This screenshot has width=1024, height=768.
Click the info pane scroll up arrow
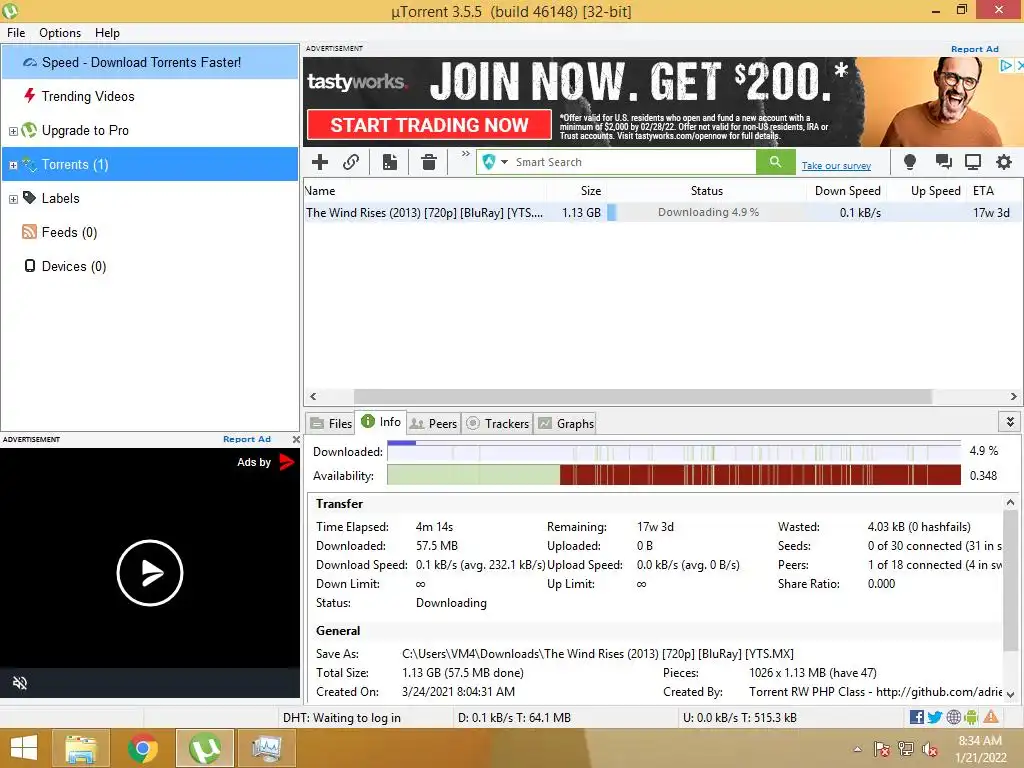[x=1010, y=502]
